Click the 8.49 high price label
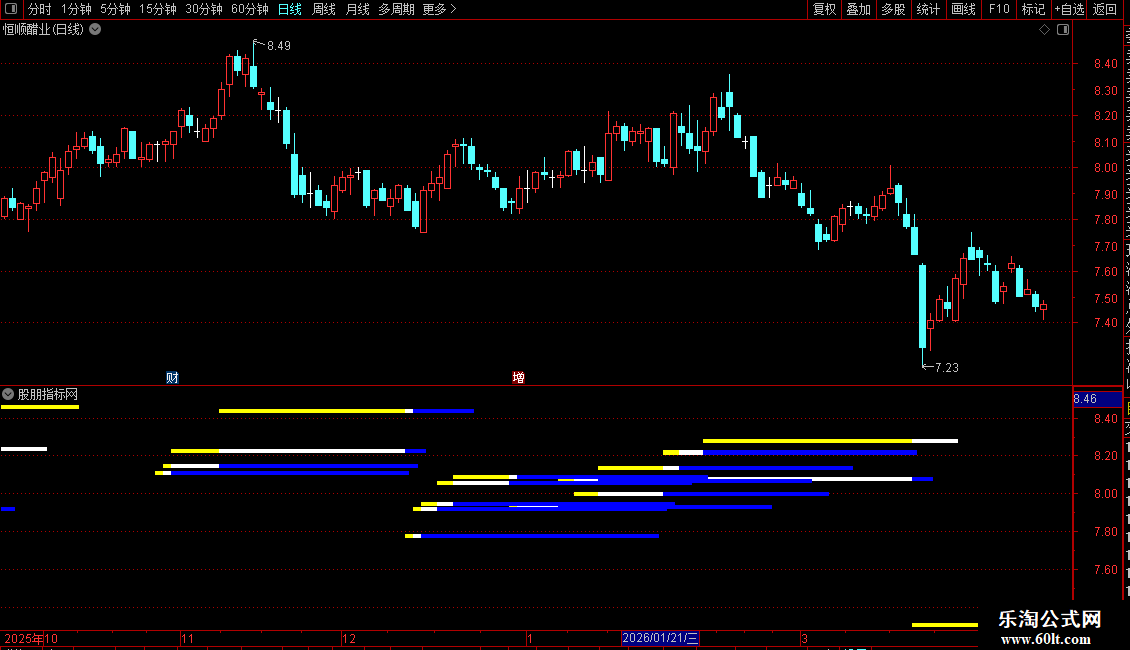 coord(278,46)
